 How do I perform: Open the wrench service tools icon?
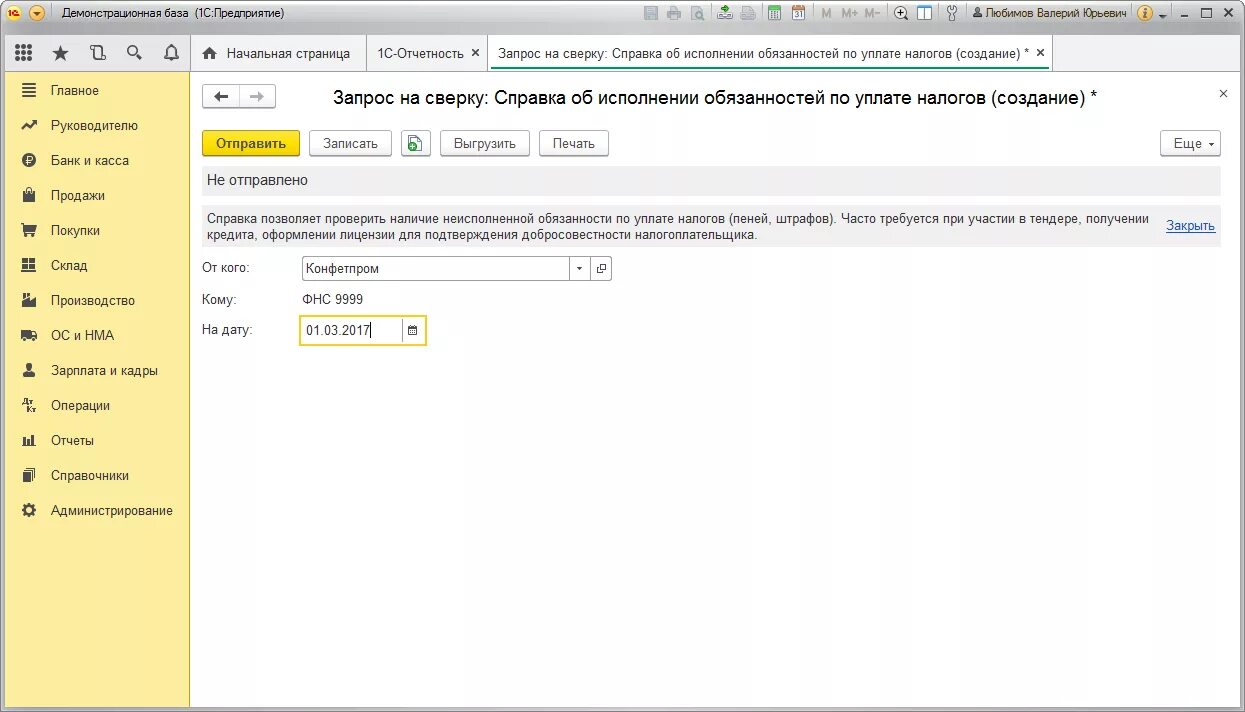pyautogui.click(x=951, y=13)
